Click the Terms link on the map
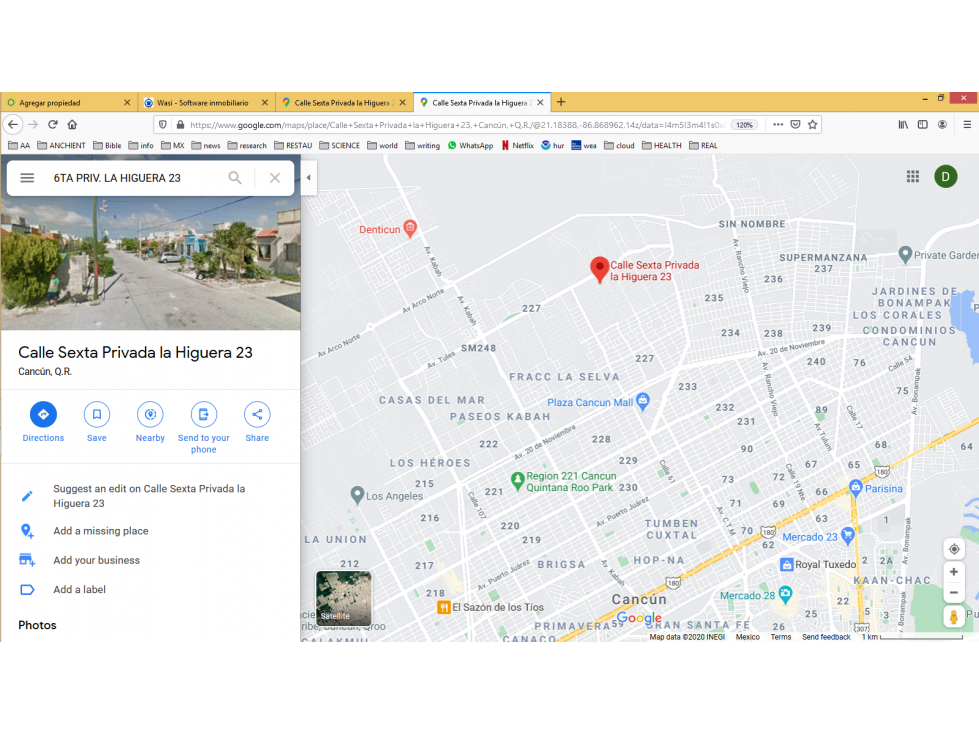 (780, 637)
